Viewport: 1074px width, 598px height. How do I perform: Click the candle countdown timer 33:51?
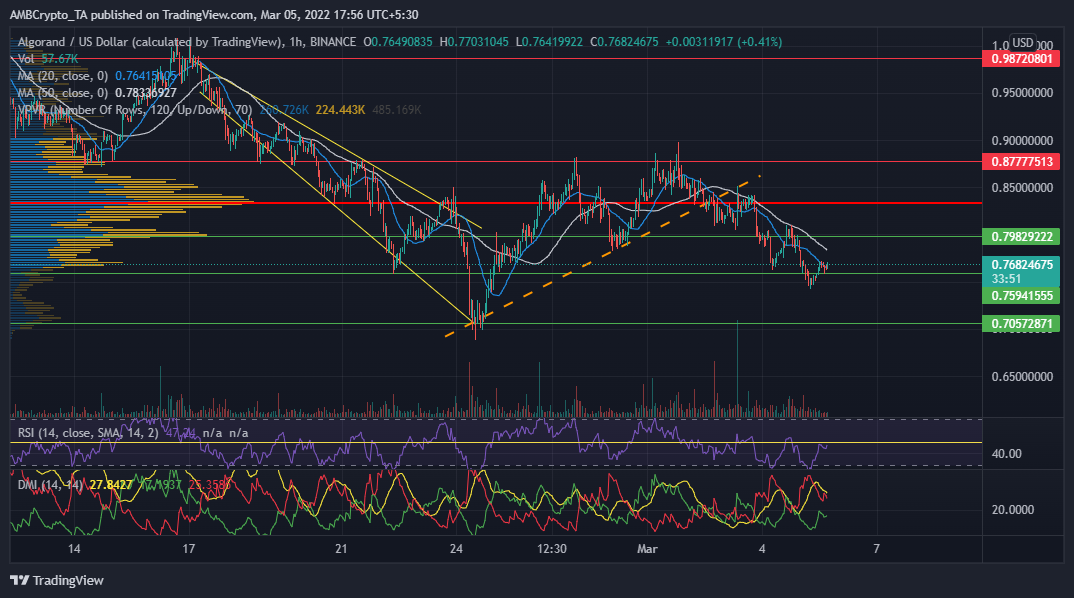click(1006, 278)
